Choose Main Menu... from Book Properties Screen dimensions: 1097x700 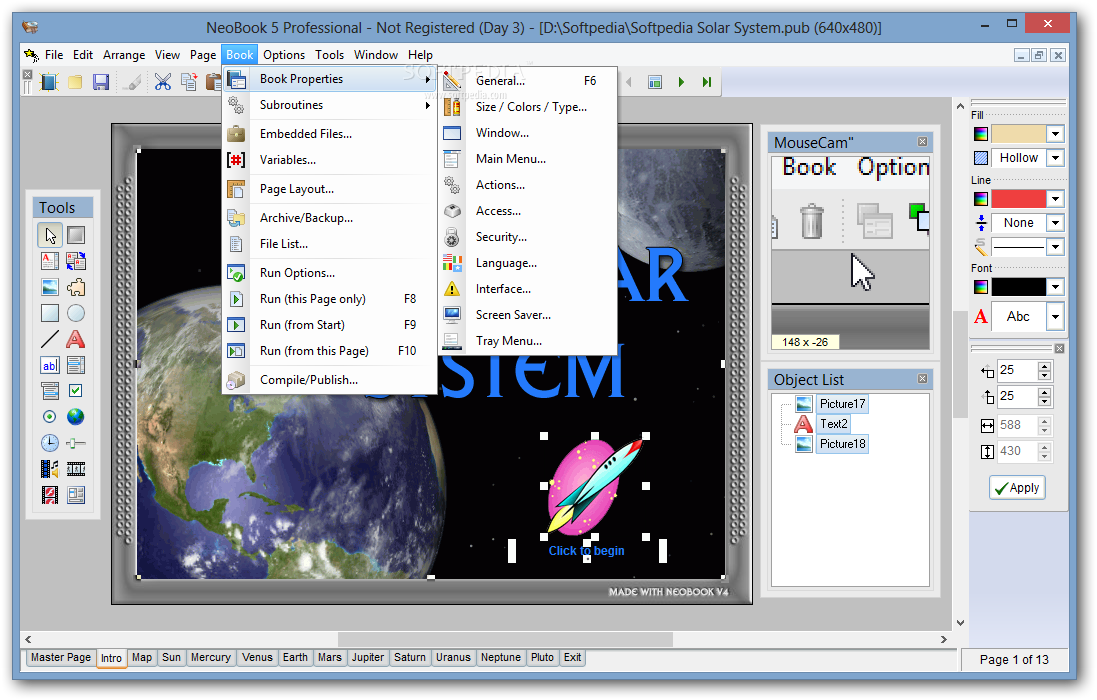pos(530,159)
